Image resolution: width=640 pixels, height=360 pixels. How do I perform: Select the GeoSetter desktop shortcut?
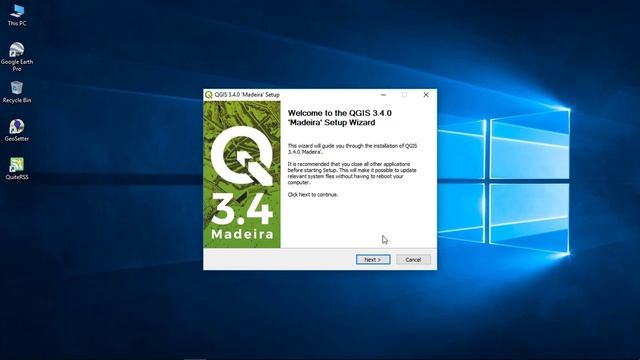tap(17, 130)
